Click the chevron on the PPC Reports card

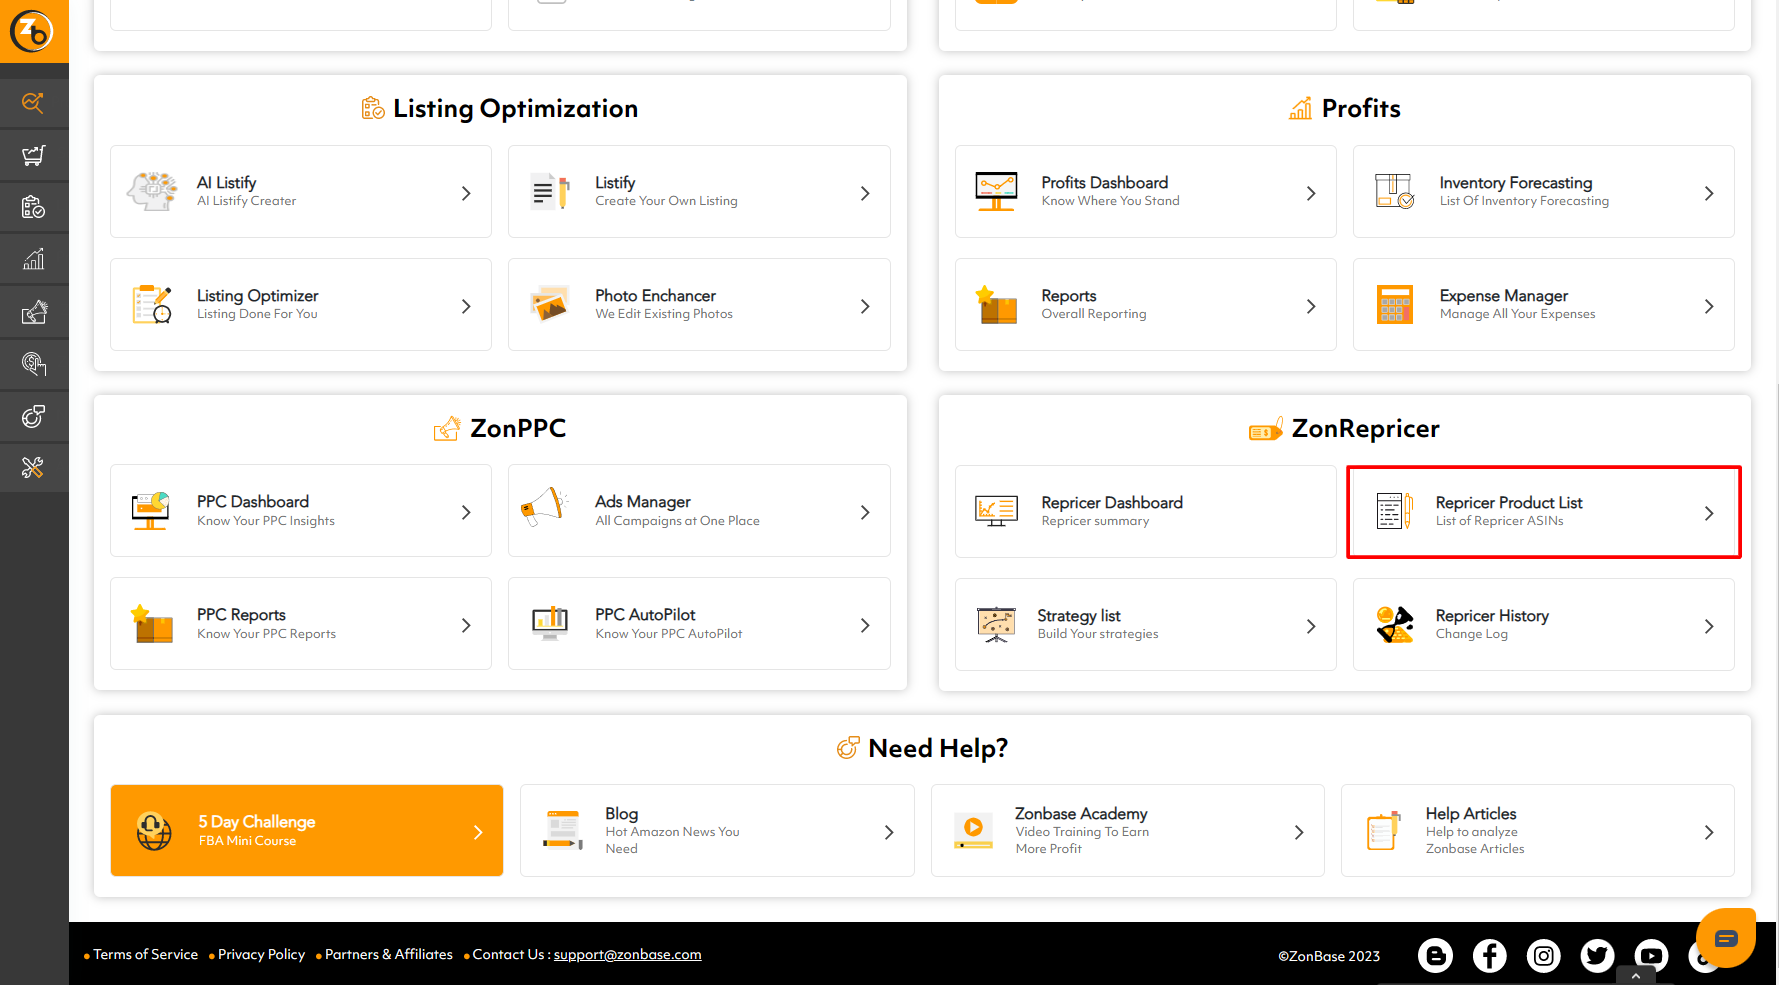466,625
